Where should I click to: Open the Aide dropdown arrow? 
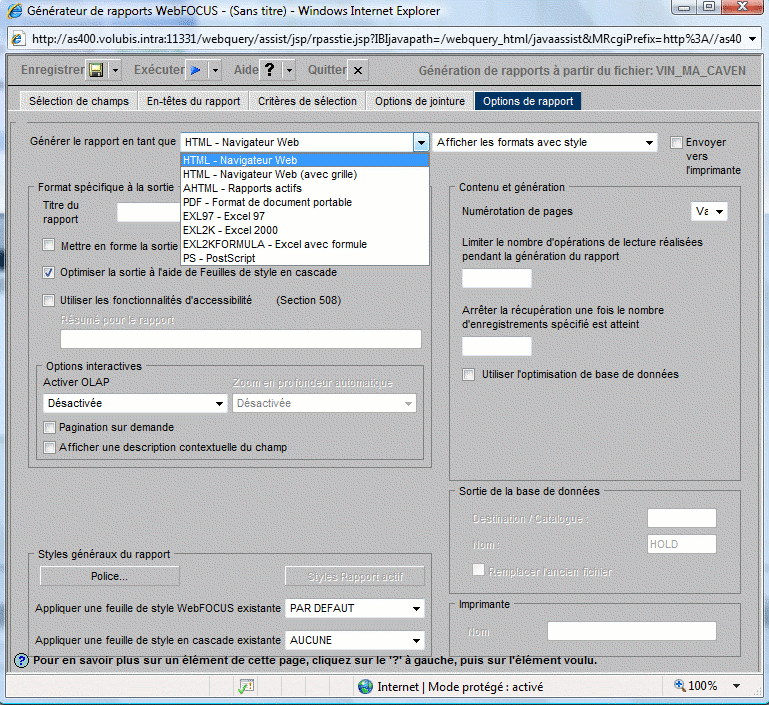pos(289,70)
